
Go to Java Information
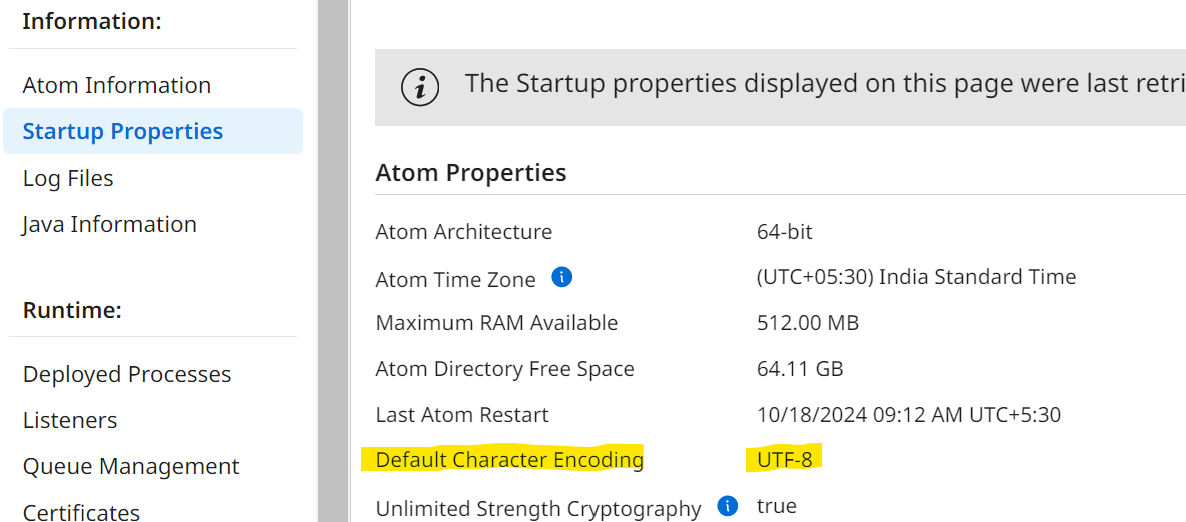pyautogui.click(x=110, y=224)
